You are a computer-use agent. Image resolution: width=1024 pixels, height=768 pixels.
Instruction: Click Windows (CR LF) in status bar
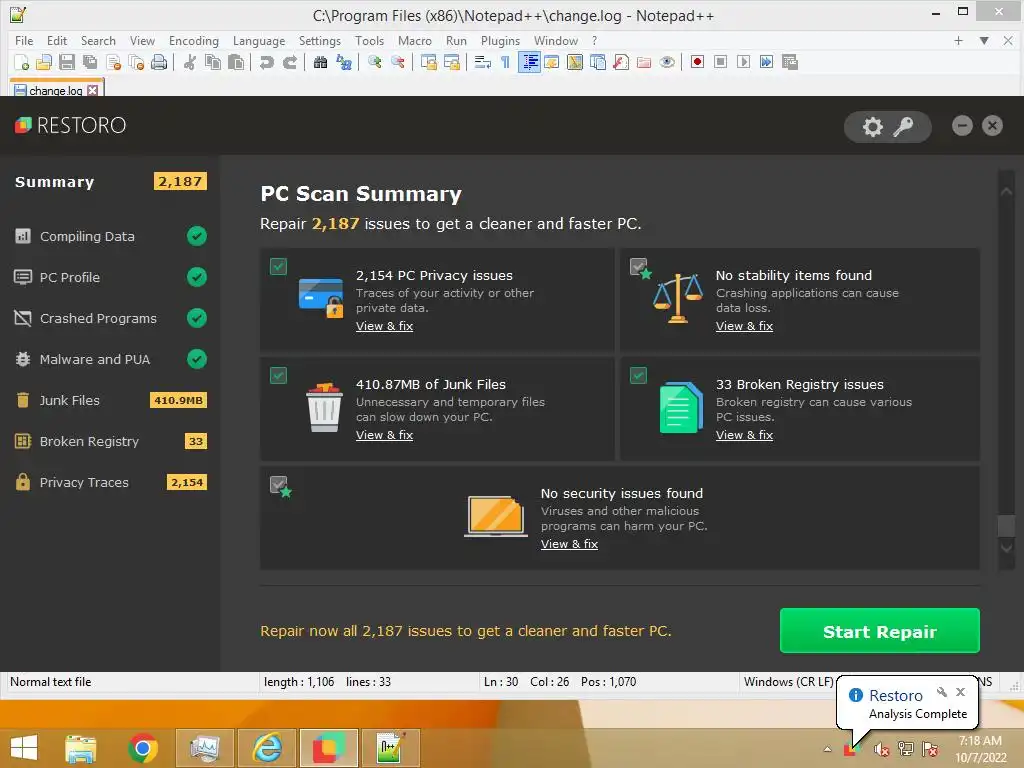788,682
